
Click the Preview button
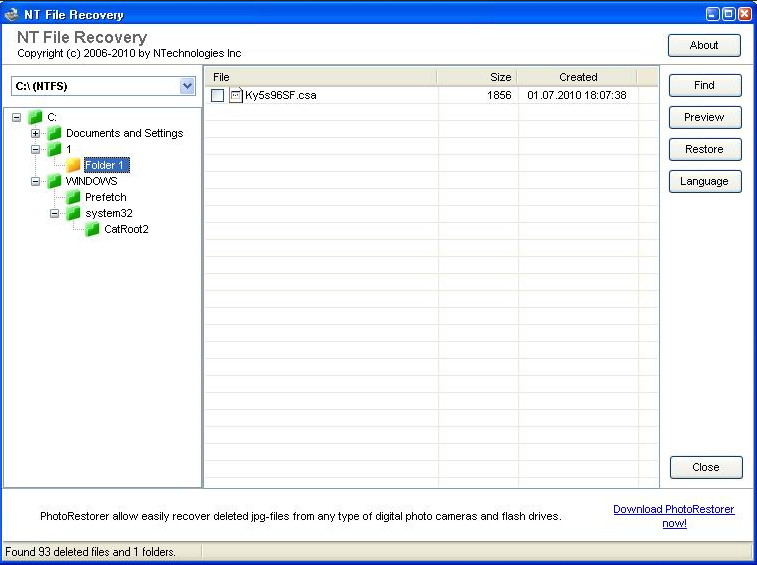tap(705, 117)
